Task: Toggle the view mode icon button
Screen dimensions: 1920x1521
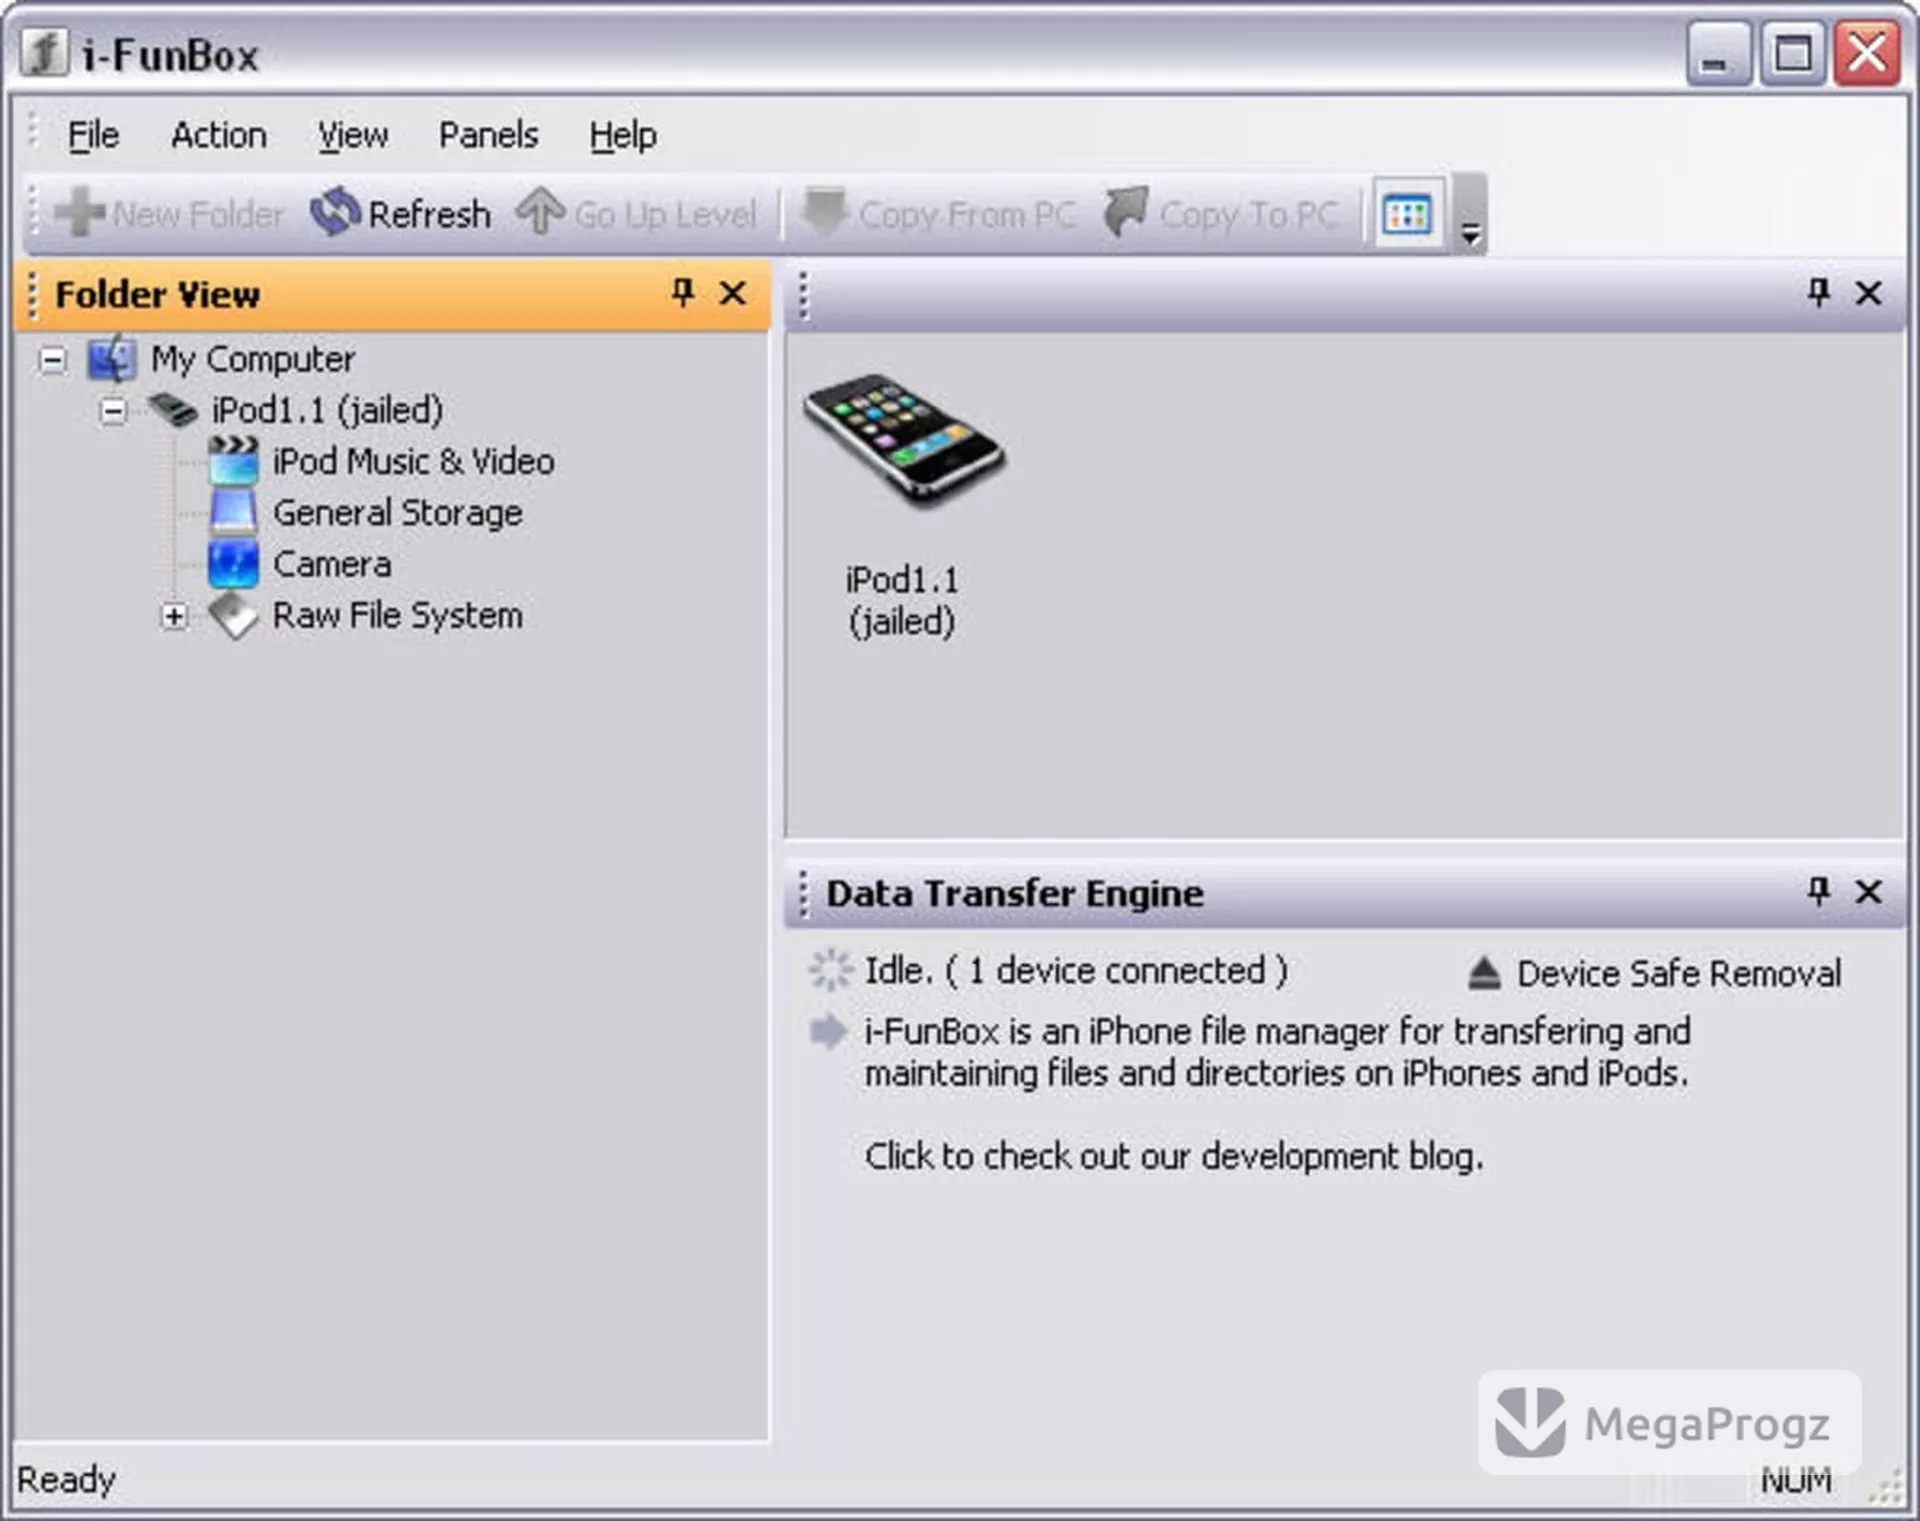Action: 1407,214
